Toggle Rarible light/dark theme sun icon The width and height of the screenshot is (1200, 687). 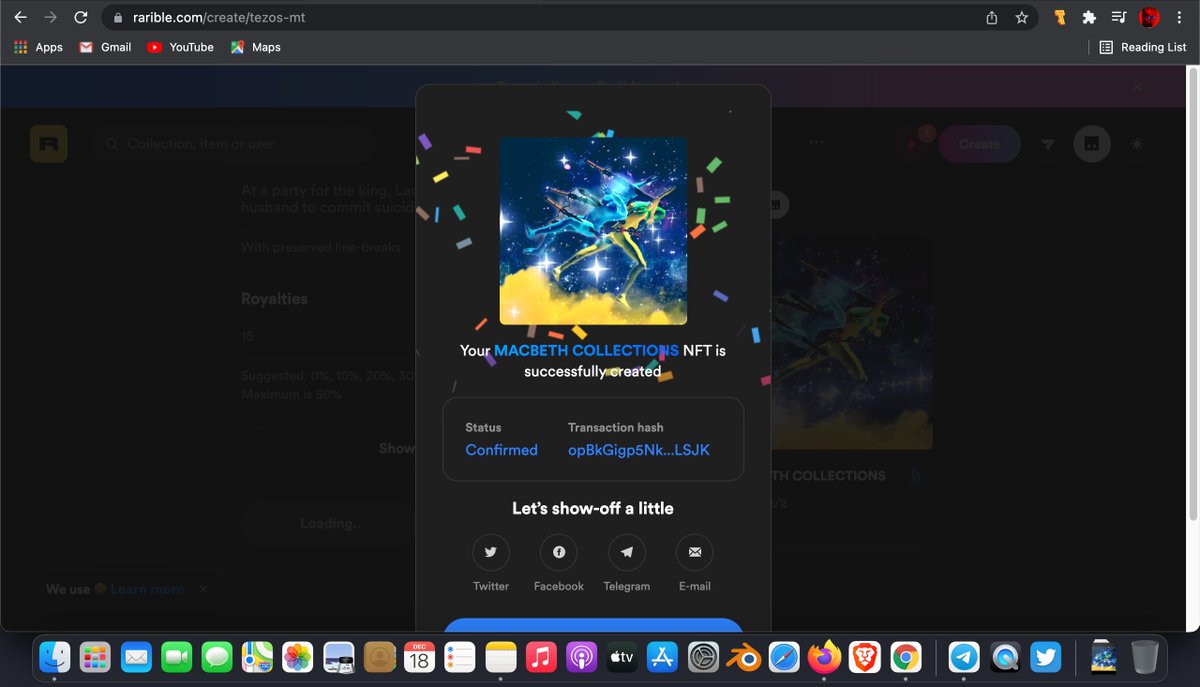pos(1137,144)
